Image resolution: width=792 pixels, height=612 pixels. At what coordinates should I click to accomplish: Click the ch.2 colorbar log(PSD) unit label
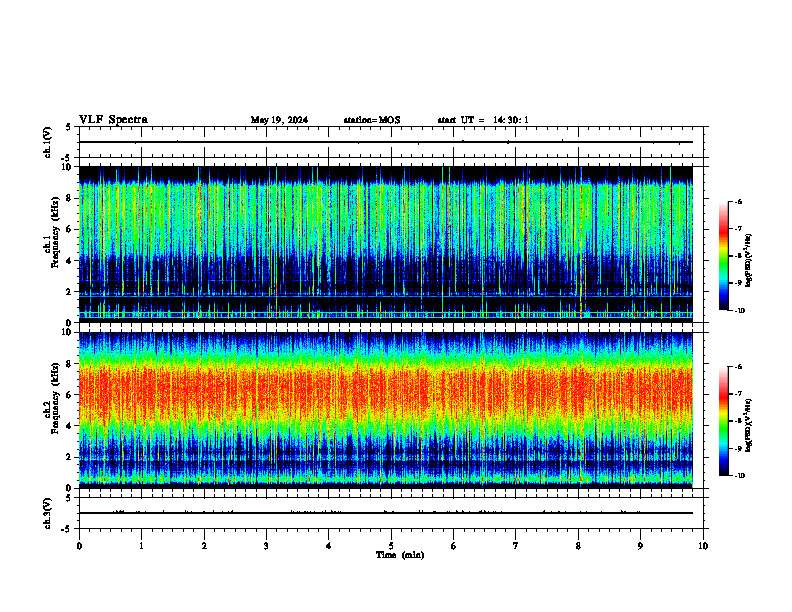(749, 426)
